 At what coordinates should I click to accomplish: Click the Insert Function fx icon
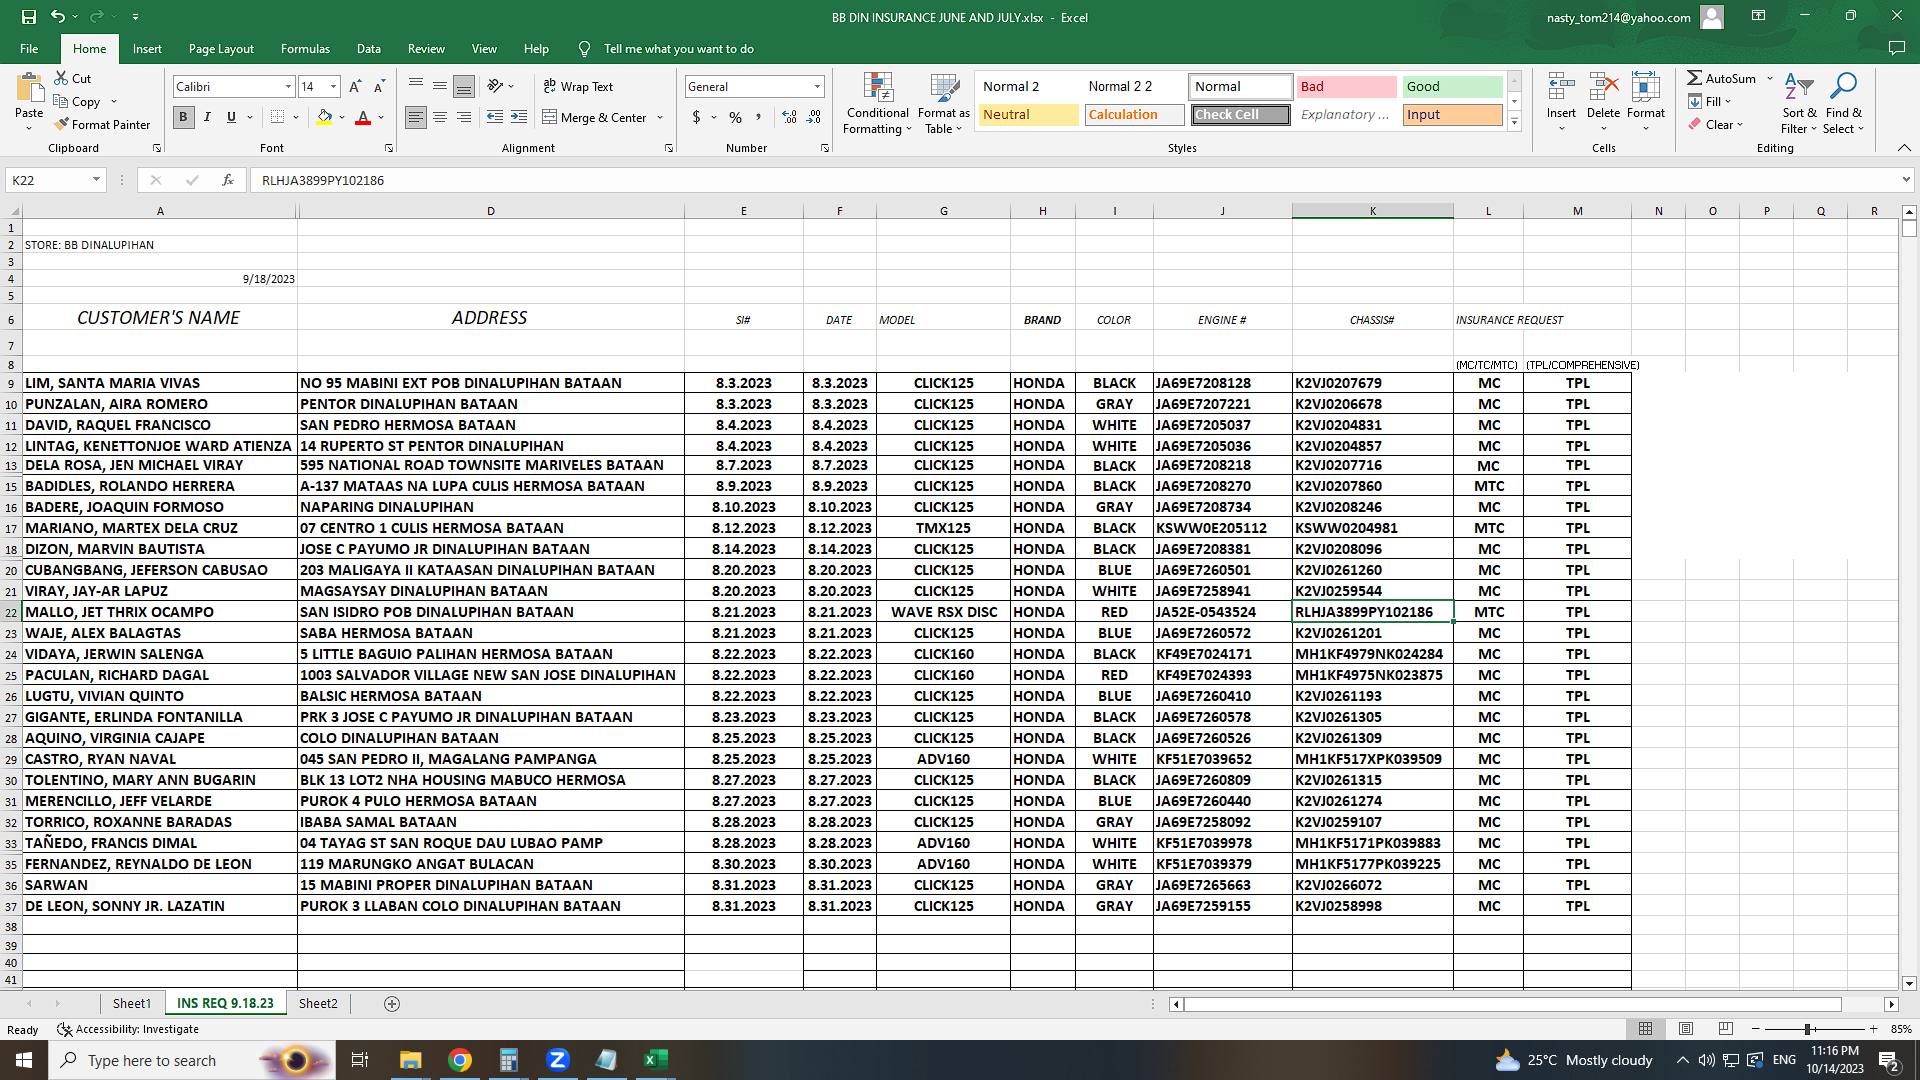tap(228, 180)
